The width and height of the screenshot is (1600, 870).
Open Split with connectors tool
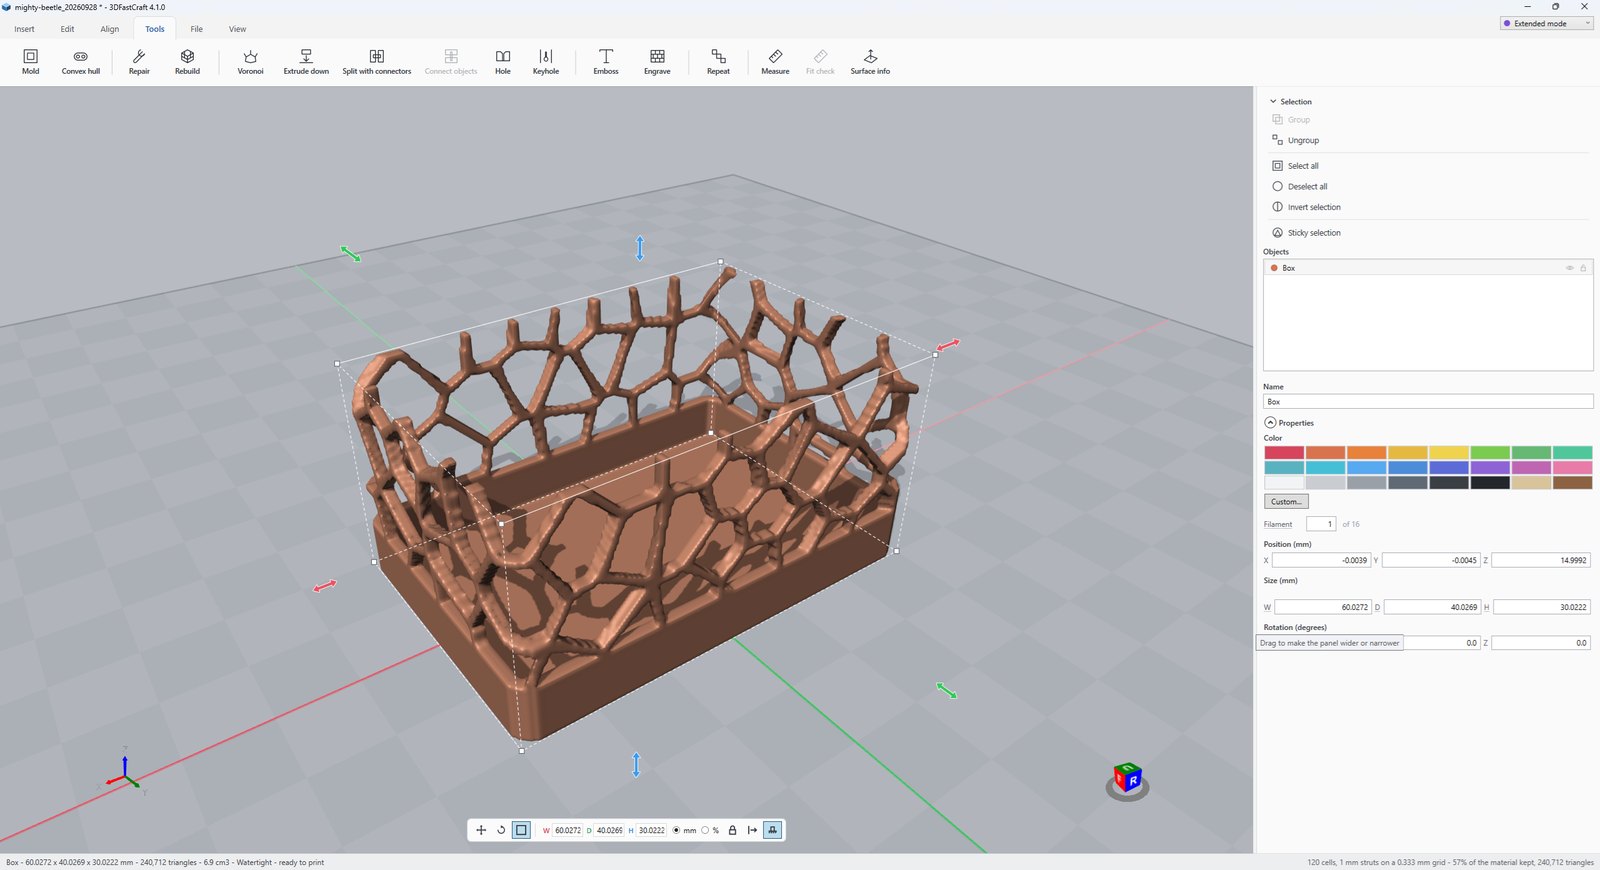[377, 61]
